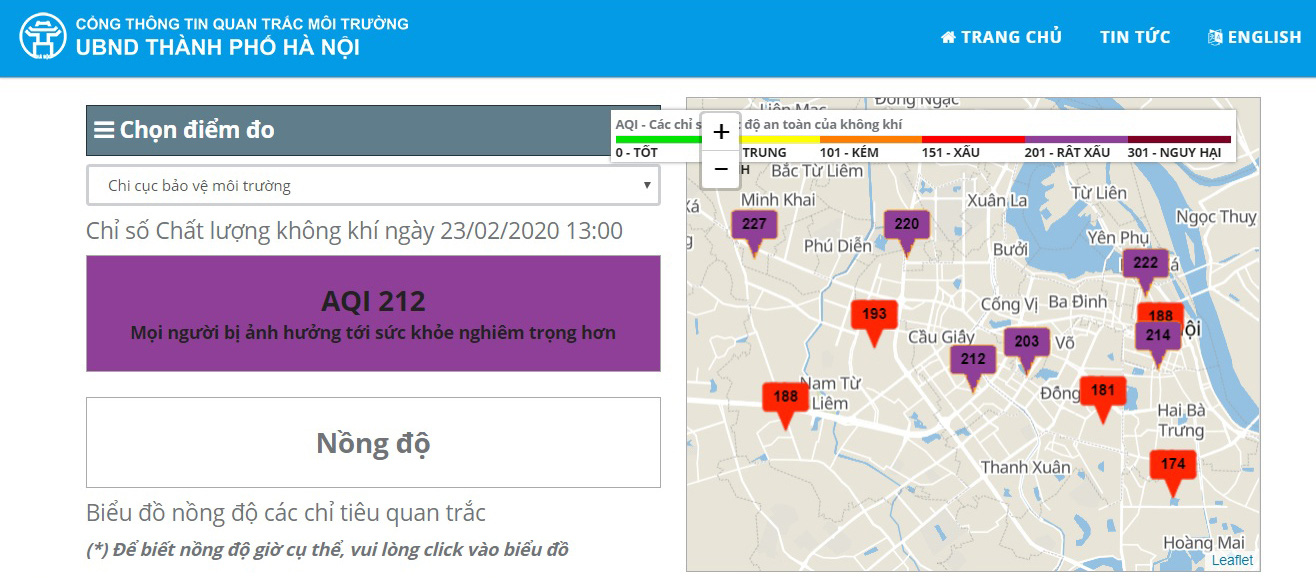Click the maroon 301 - NGUY HẠI legend segment
Viewport: 1316px width, 578px height.
pyautogui.click(x=1179, y=147)
